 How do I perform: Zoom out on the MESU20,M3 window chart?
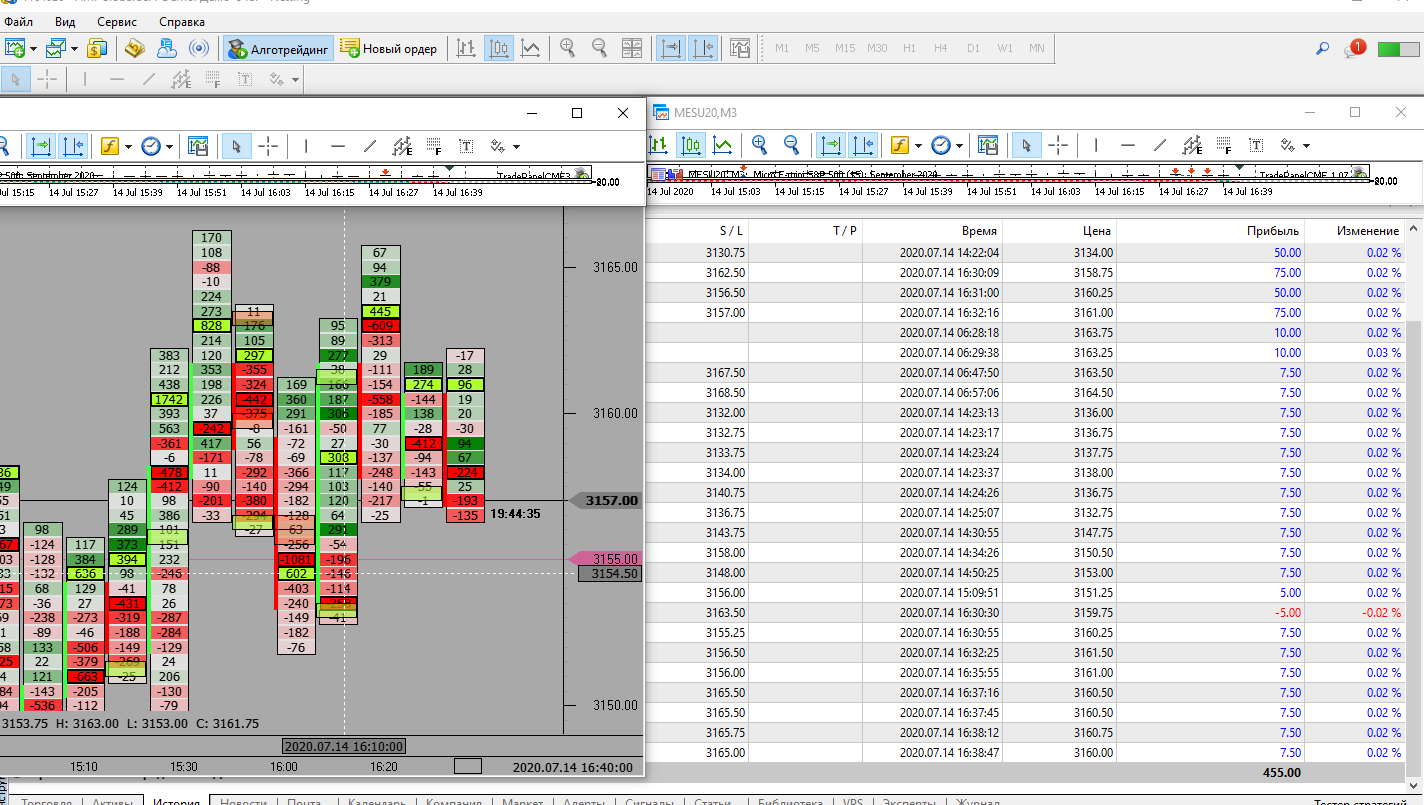(792, 145)
